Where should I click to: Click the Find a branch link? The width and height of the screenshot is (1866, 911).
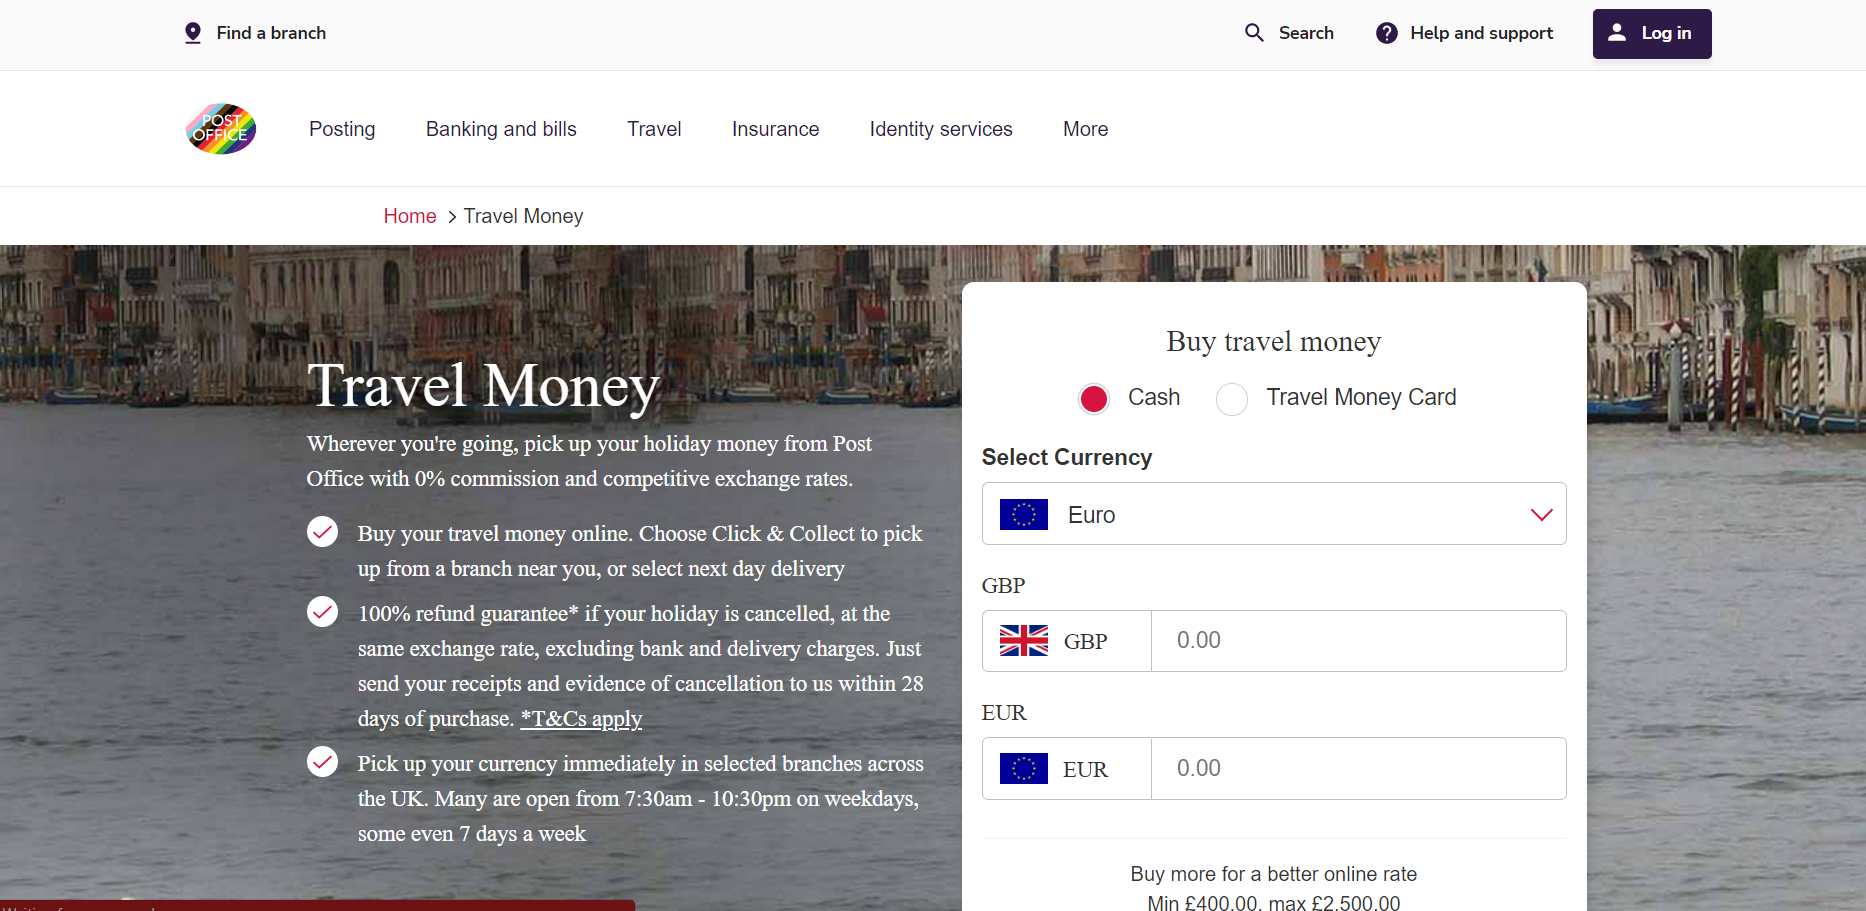pyautogui.click(x=271, y=33)
